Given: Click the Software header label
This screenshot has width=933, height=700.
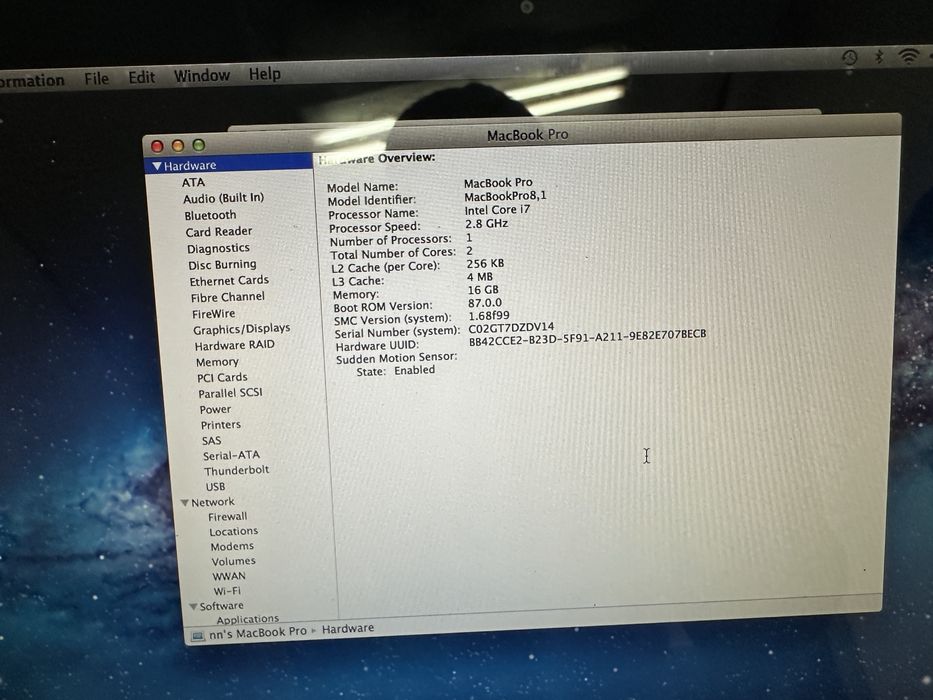Looking at the screenshot, I should click(x=221, y=606).
